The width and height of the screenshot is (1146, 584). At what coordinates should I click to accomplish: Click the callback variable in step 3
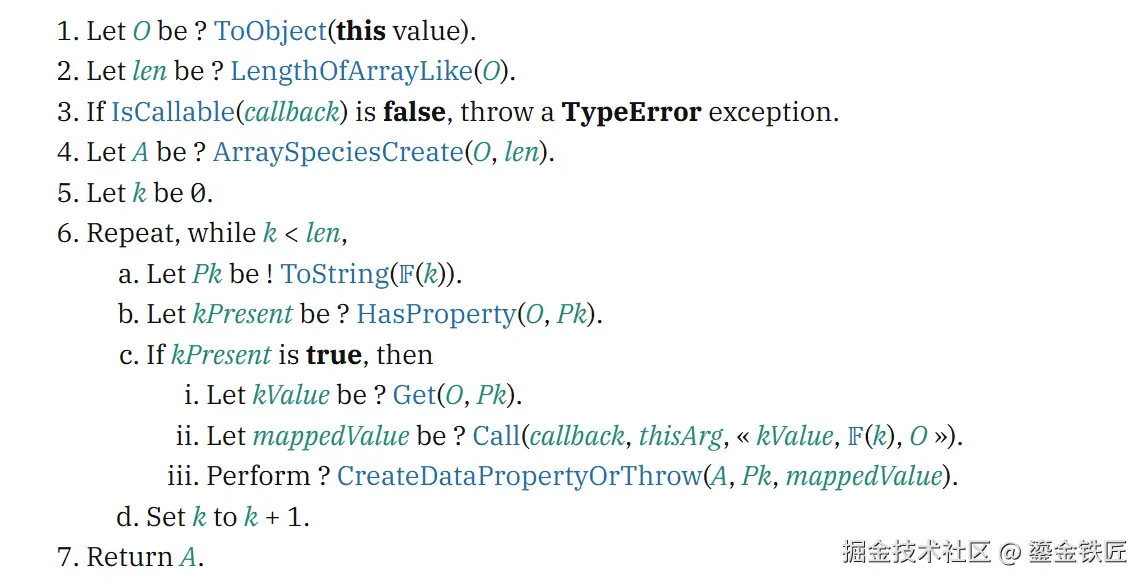[x=292, y=112]
